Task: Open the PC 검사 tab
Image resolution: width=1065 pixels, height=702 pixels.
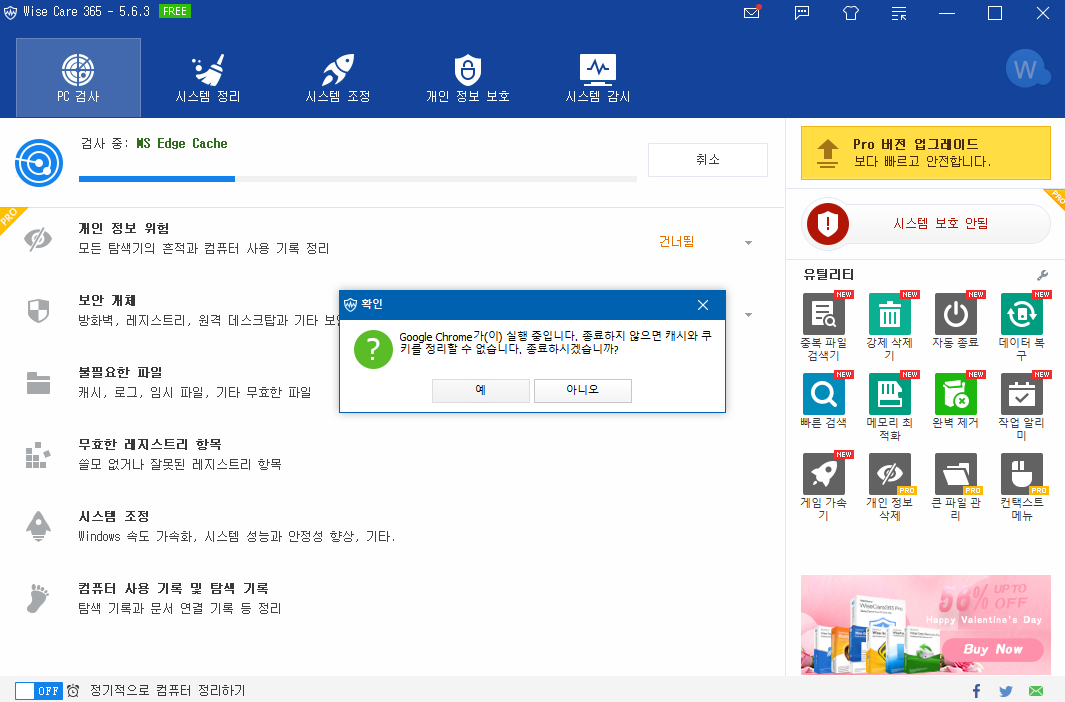Action: [x=78, y=77]
